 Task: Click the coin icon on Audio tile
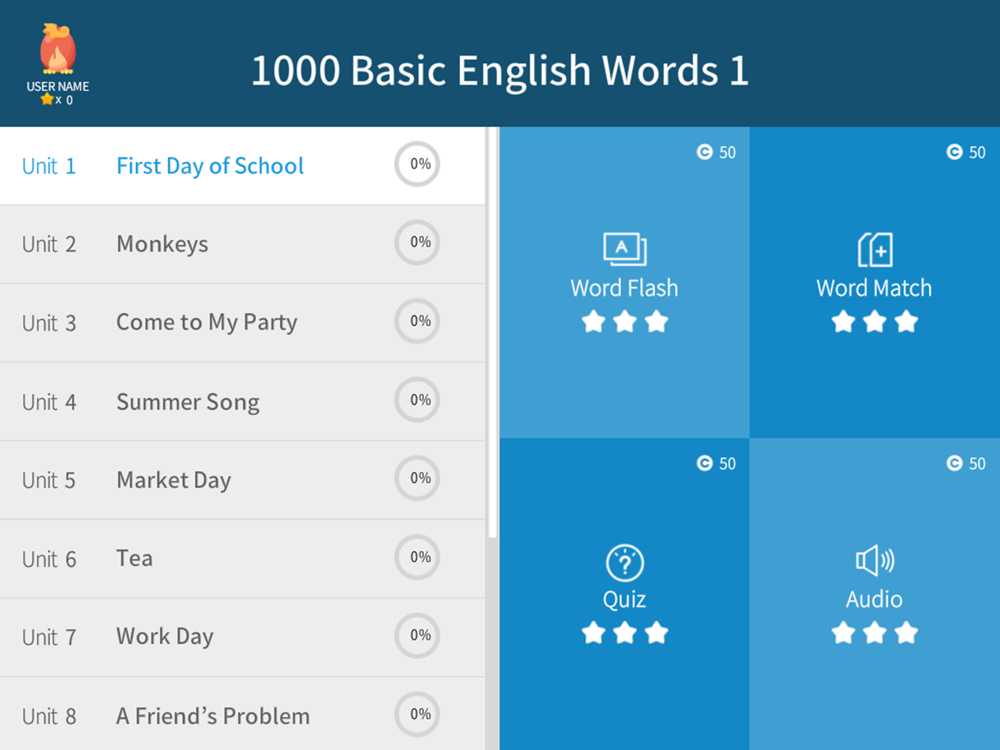[954, 464]
